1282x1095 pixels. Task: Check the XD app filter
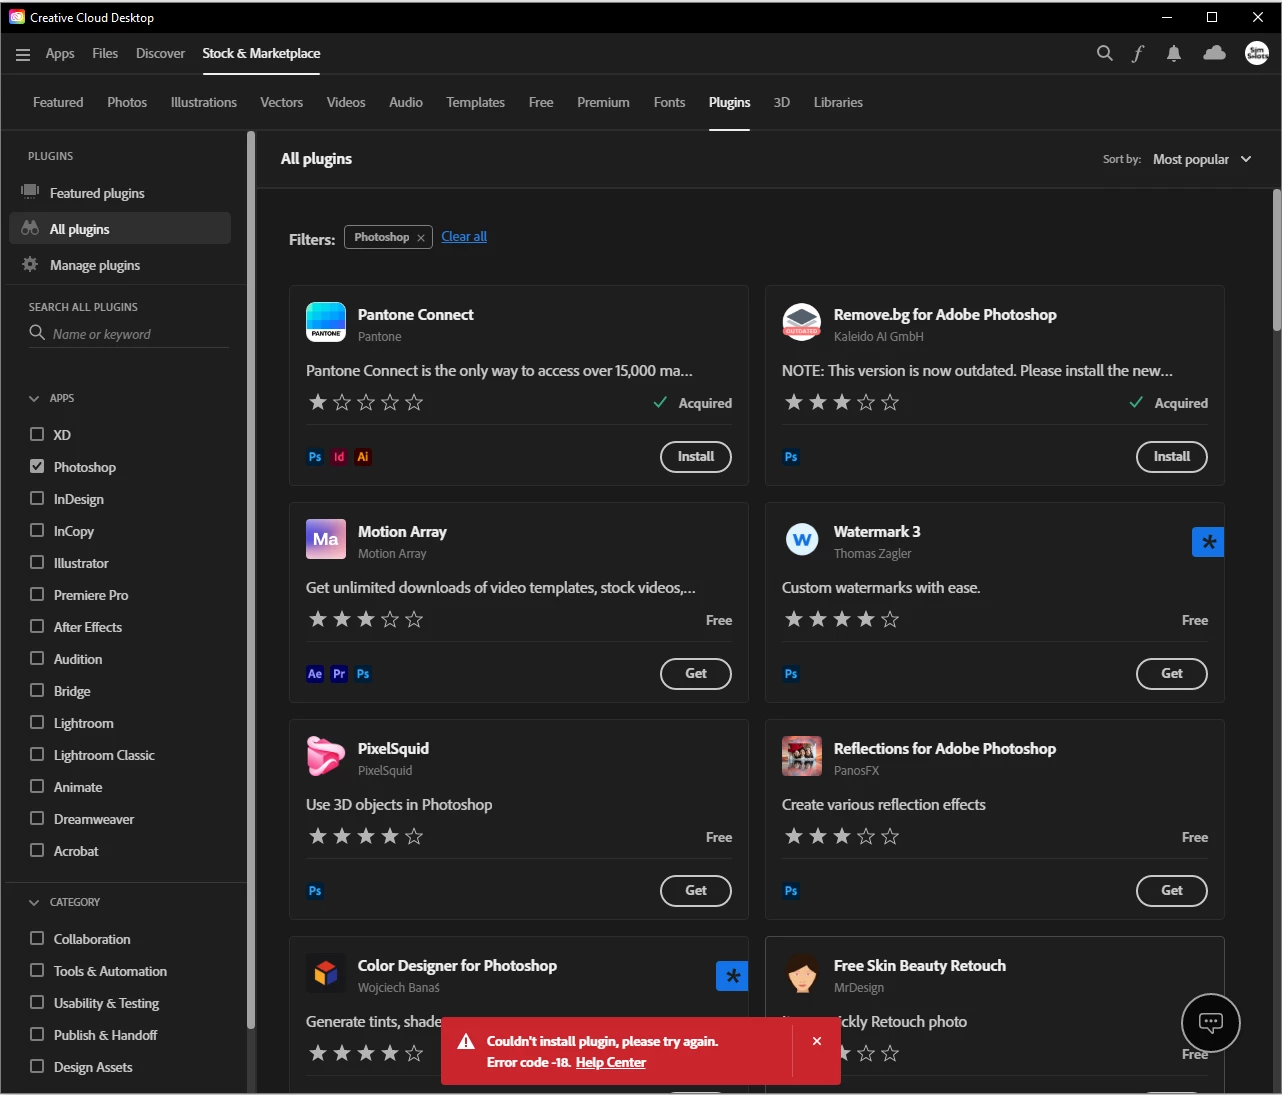coord(37,434)
